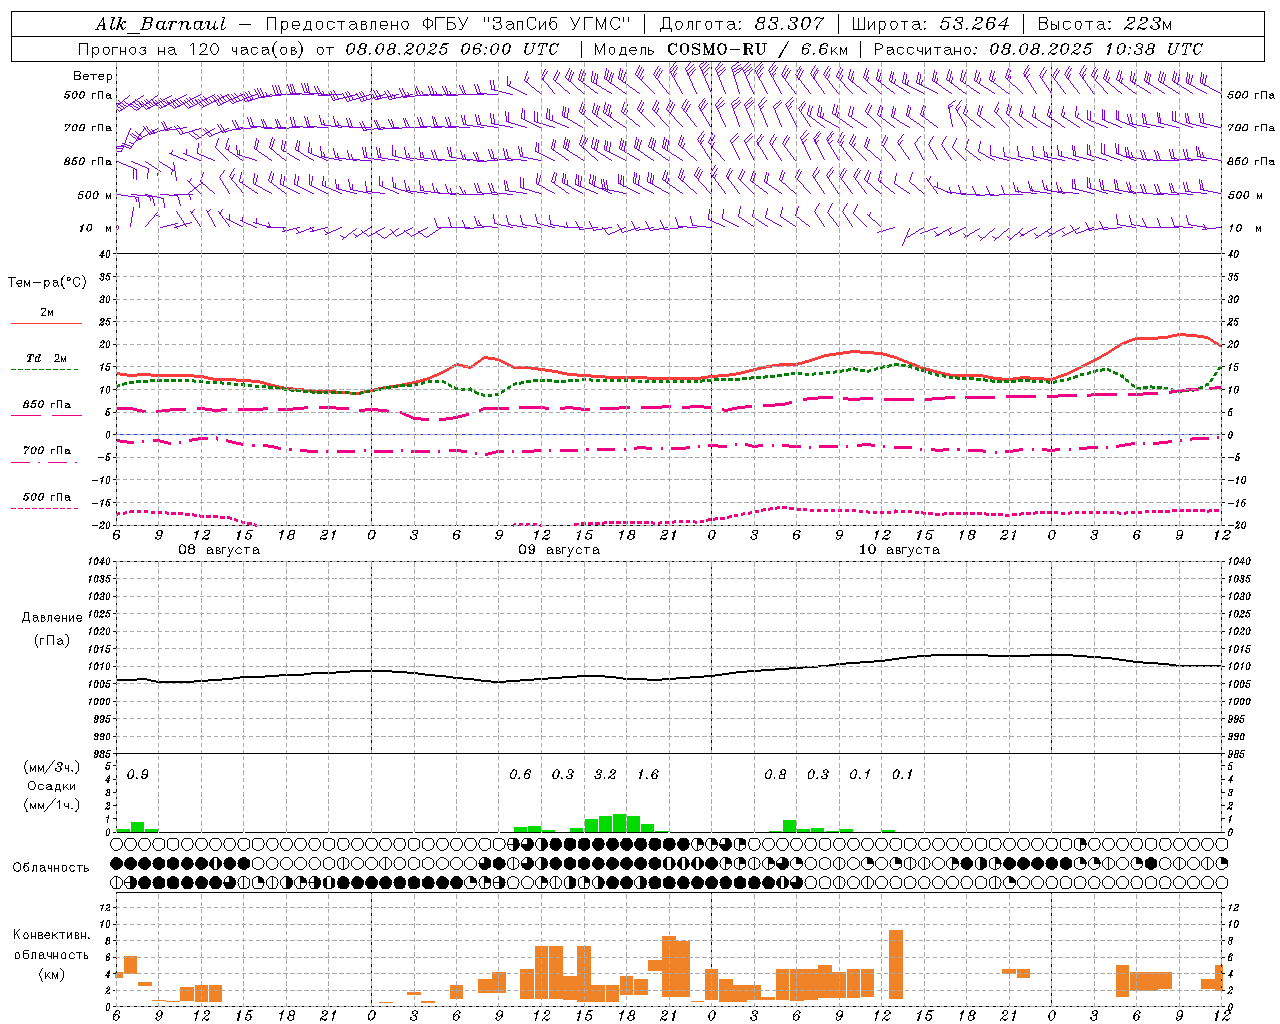The height and width of the screenshot is (1024, 1280).
Task: Click the dashed 700 гПа temperature legend entry
Action: click(x=46, y=455)
